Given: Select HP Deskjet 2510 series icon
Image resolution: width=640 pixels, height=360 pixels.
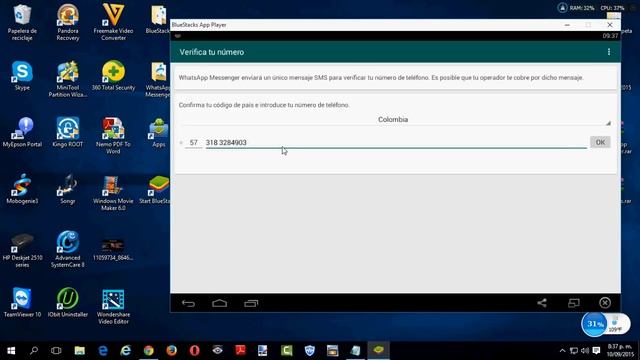Looking at the screenshot, I should pos(22,249).
